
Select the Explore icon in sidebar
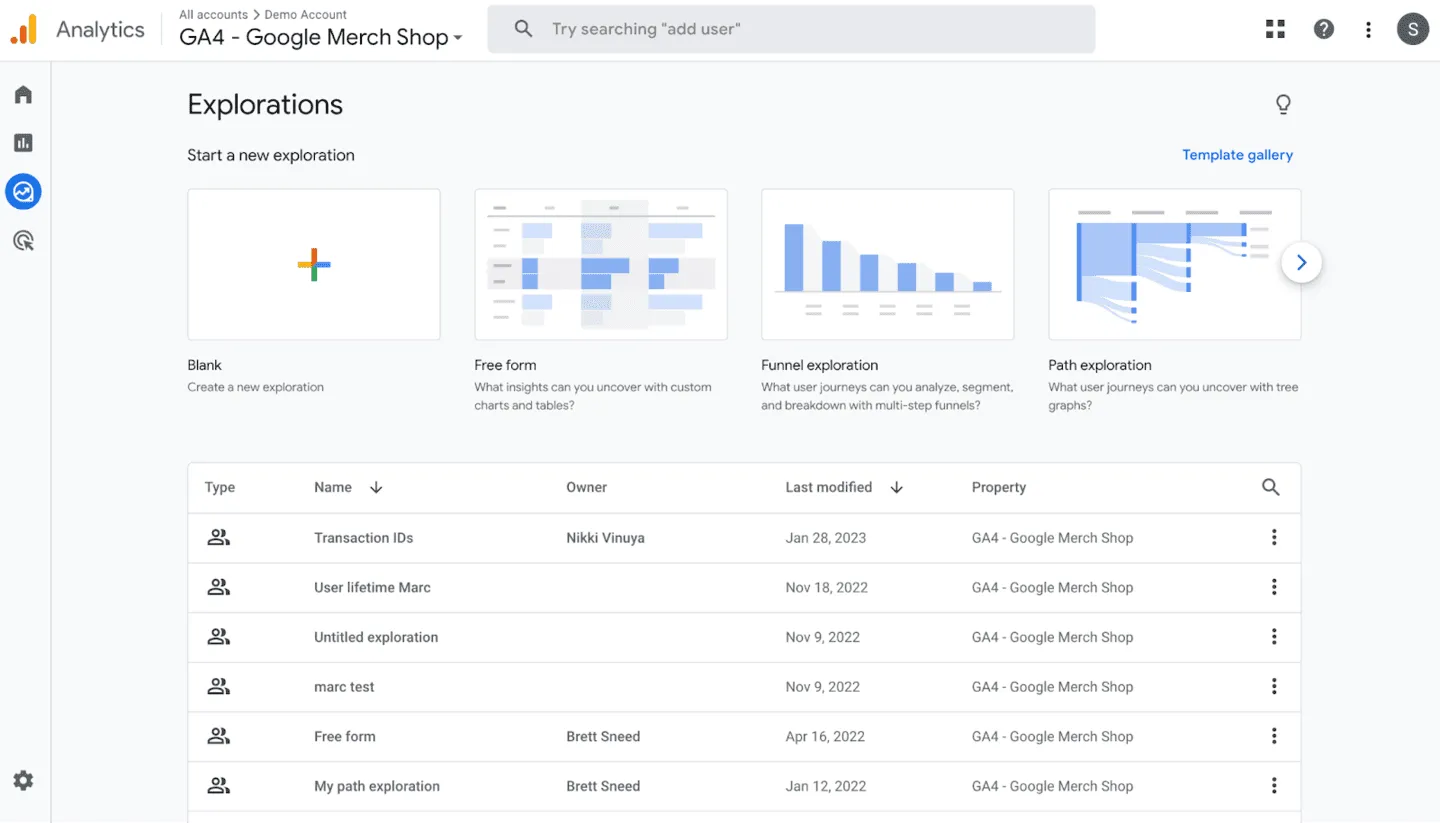(23, 191)
